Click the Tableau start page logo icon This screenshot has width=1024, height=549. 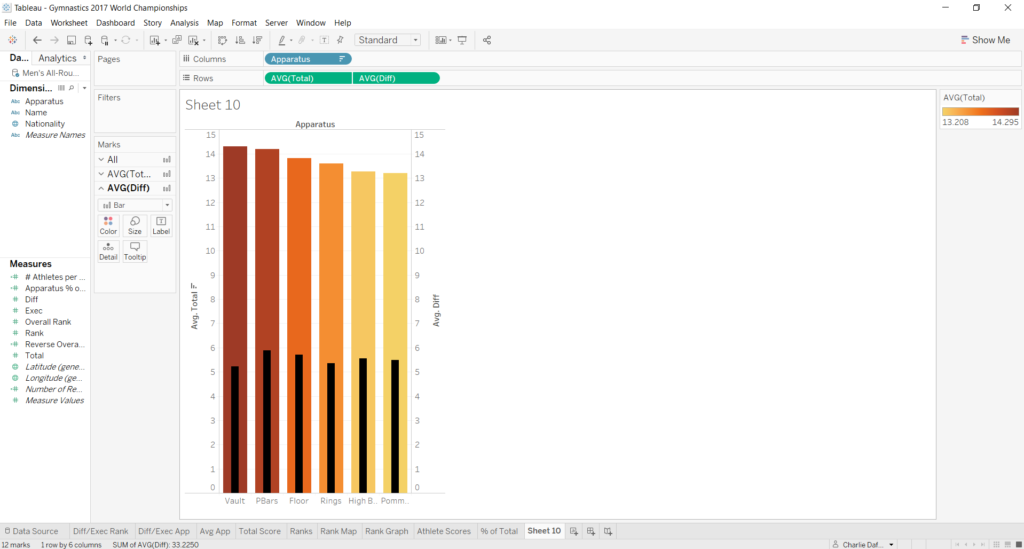[x=12, y=40]
